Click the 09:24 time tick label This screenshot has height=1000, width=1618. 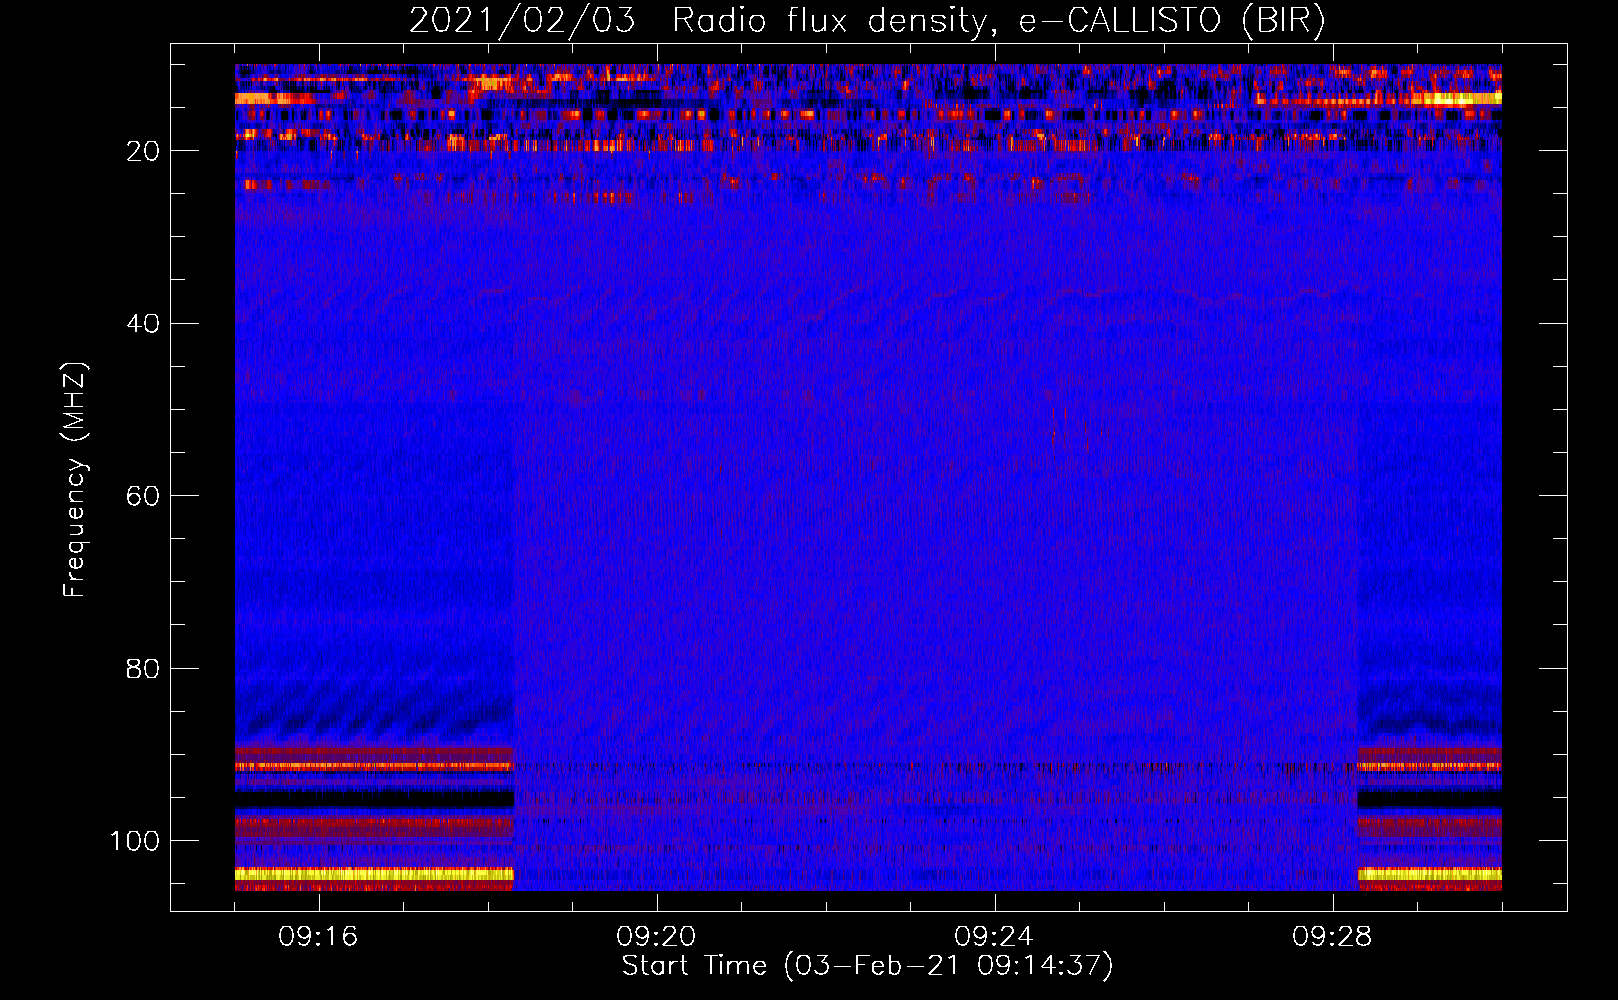994,937
